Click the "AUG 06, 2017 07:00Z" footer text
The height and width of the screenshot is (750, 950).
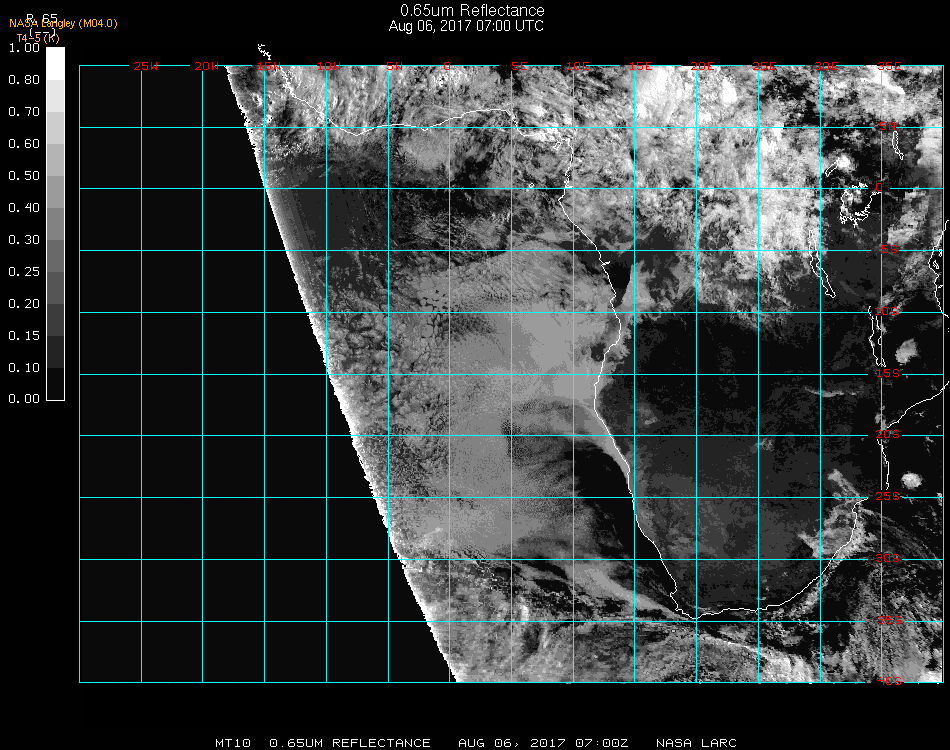coord(543,743)
